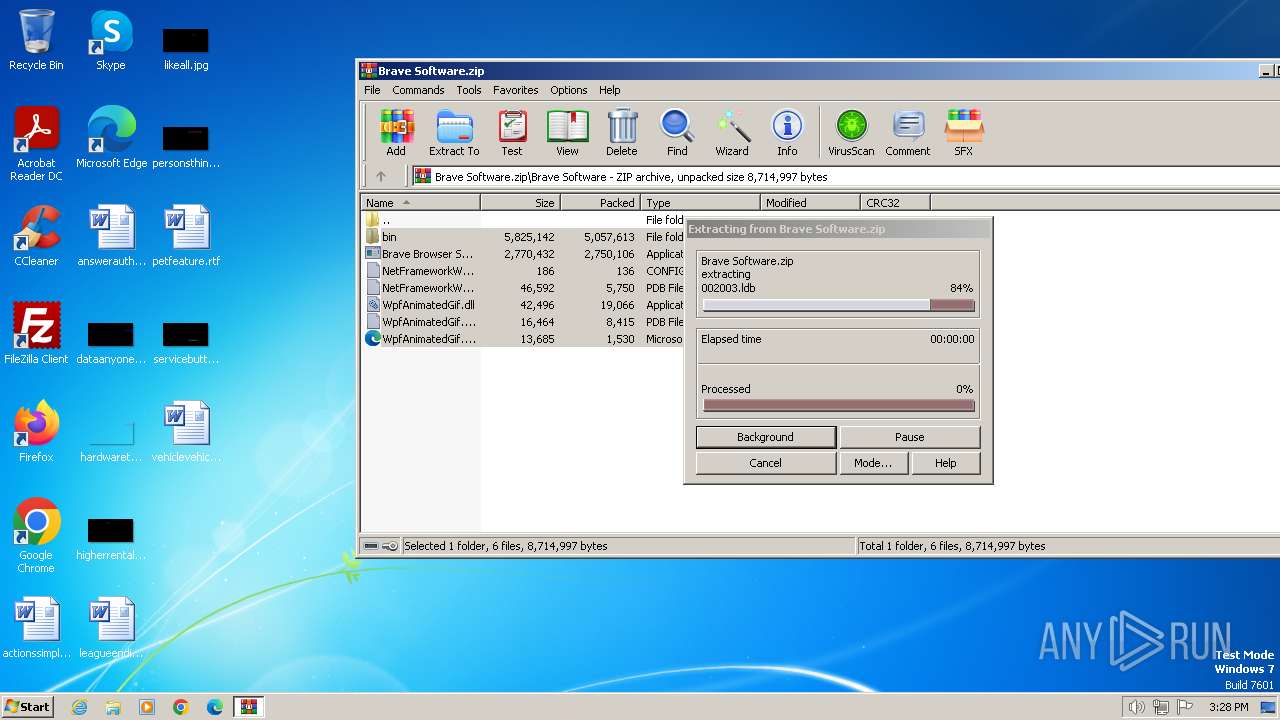This screenshot has height=720, width=1280.
Task: Select the file row sized 46,592
Action: pos(522,288)
